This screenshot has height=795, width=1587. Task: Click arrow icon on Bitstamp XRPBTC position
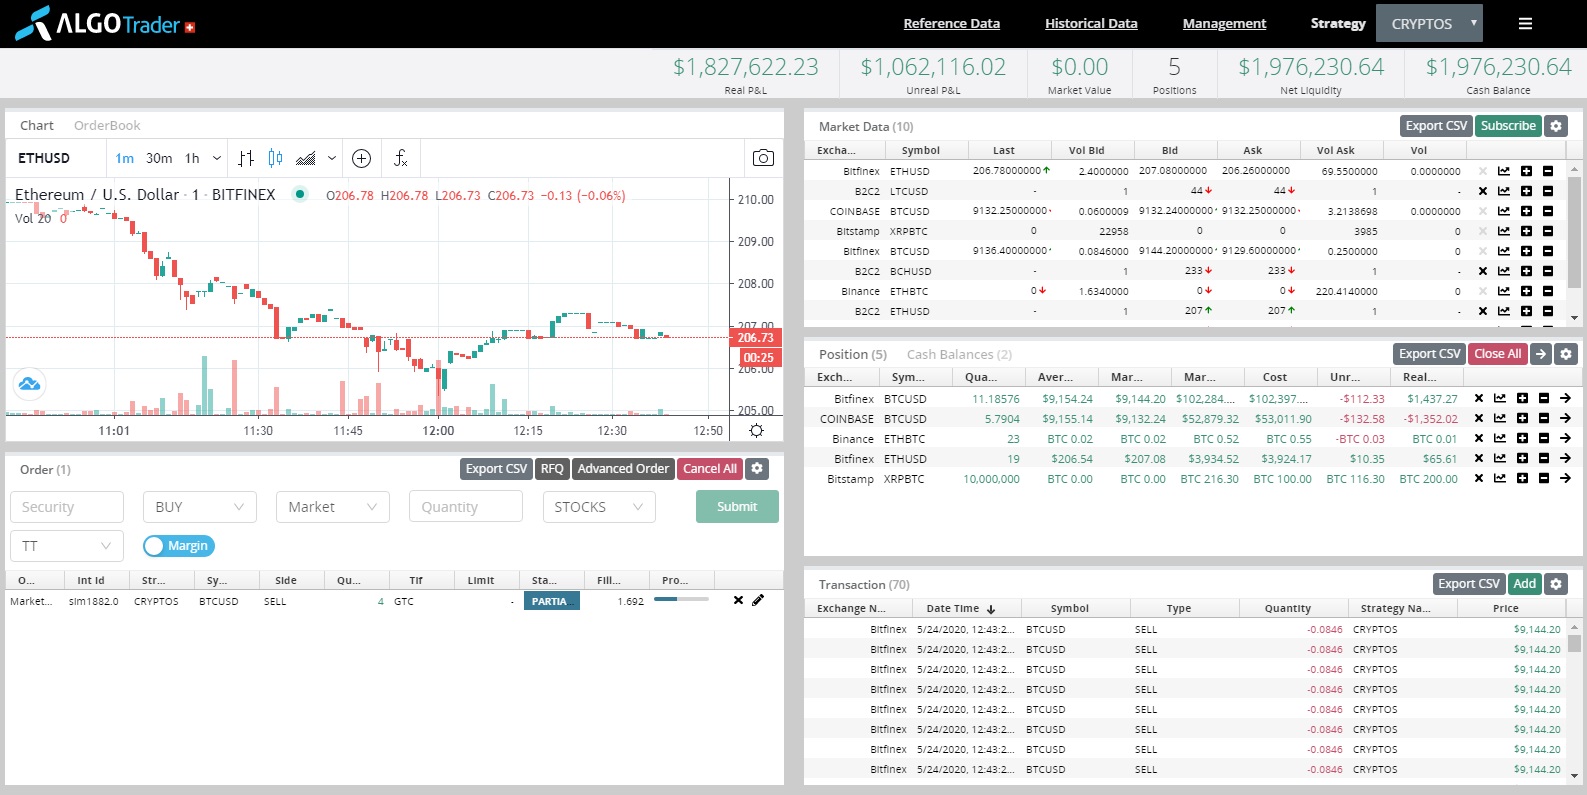click(x=1565, y=478)
